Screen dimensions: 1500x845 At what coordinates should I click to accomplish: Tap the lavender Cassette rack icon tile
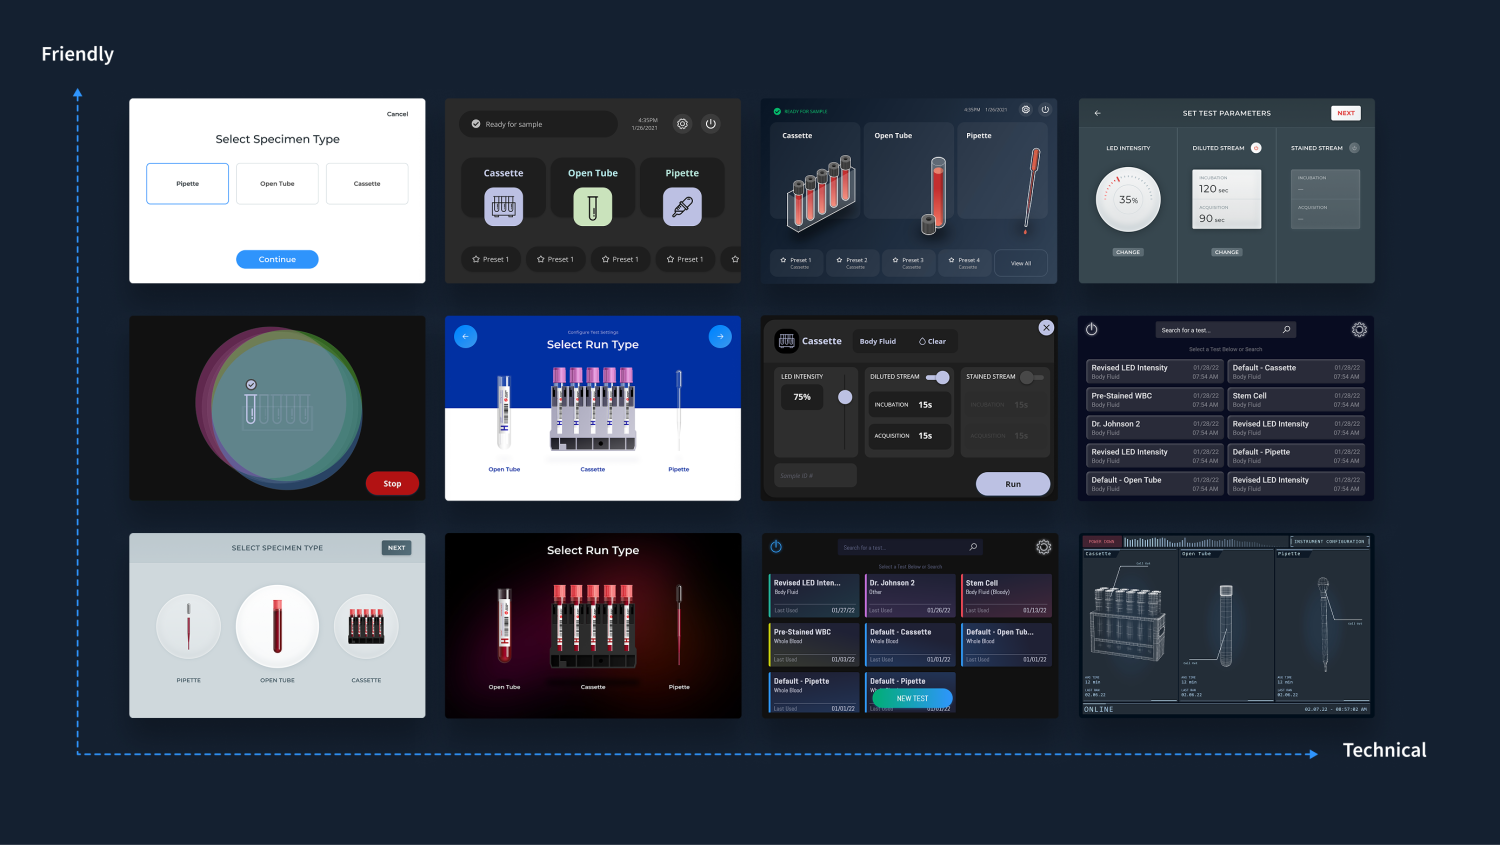(x=503, y=207)
